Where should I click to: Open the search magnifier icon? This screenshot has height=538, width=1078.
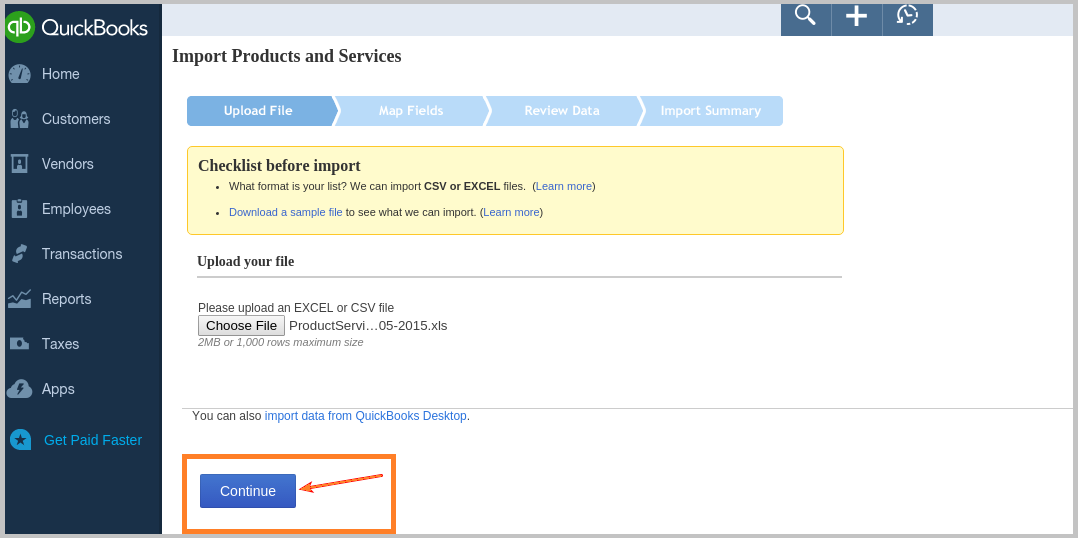pyautogui.click(x=805, y=15)
